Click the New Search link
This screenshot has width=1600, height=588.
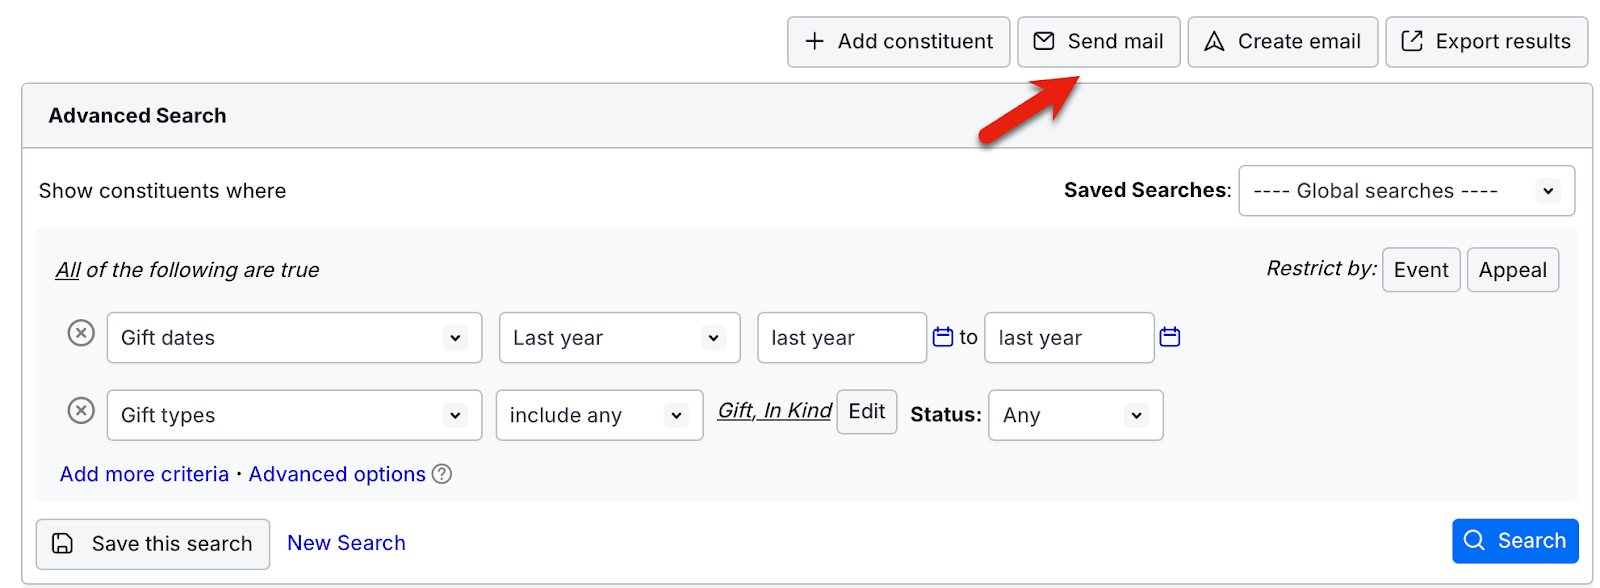click(x=346, y=543)
